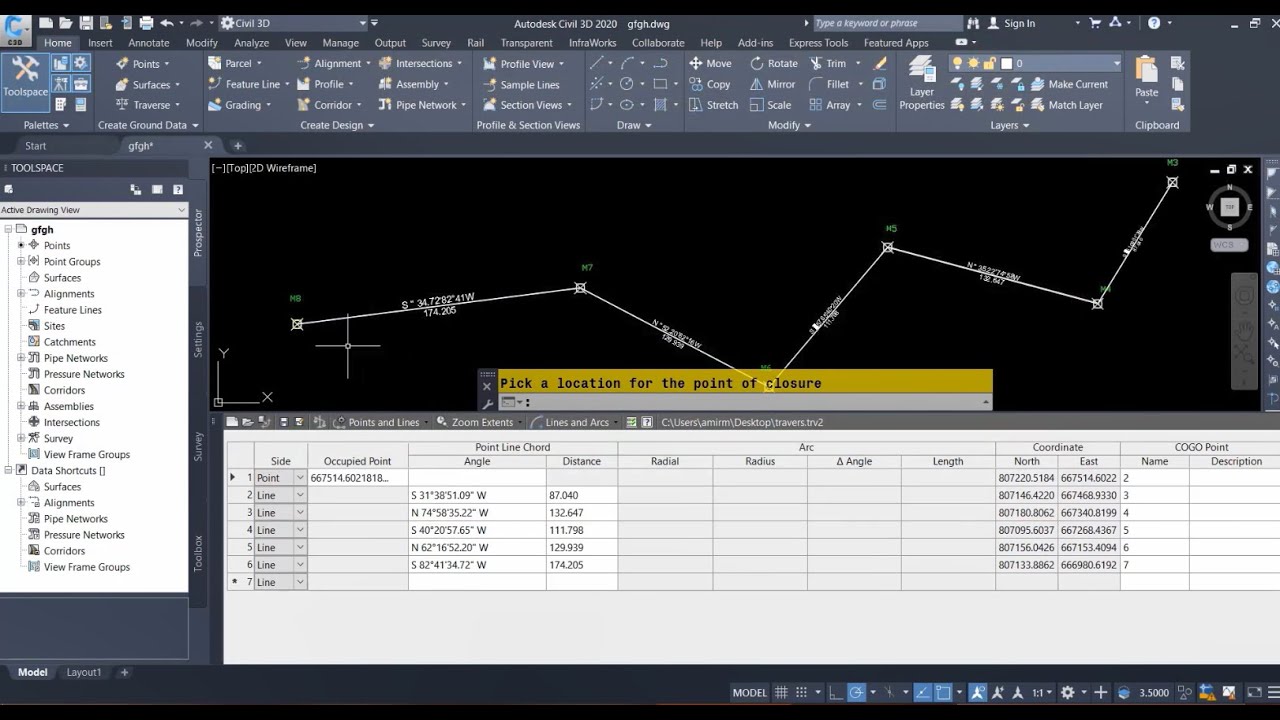
Task: Select the Move tool
Action: [710, 63]
